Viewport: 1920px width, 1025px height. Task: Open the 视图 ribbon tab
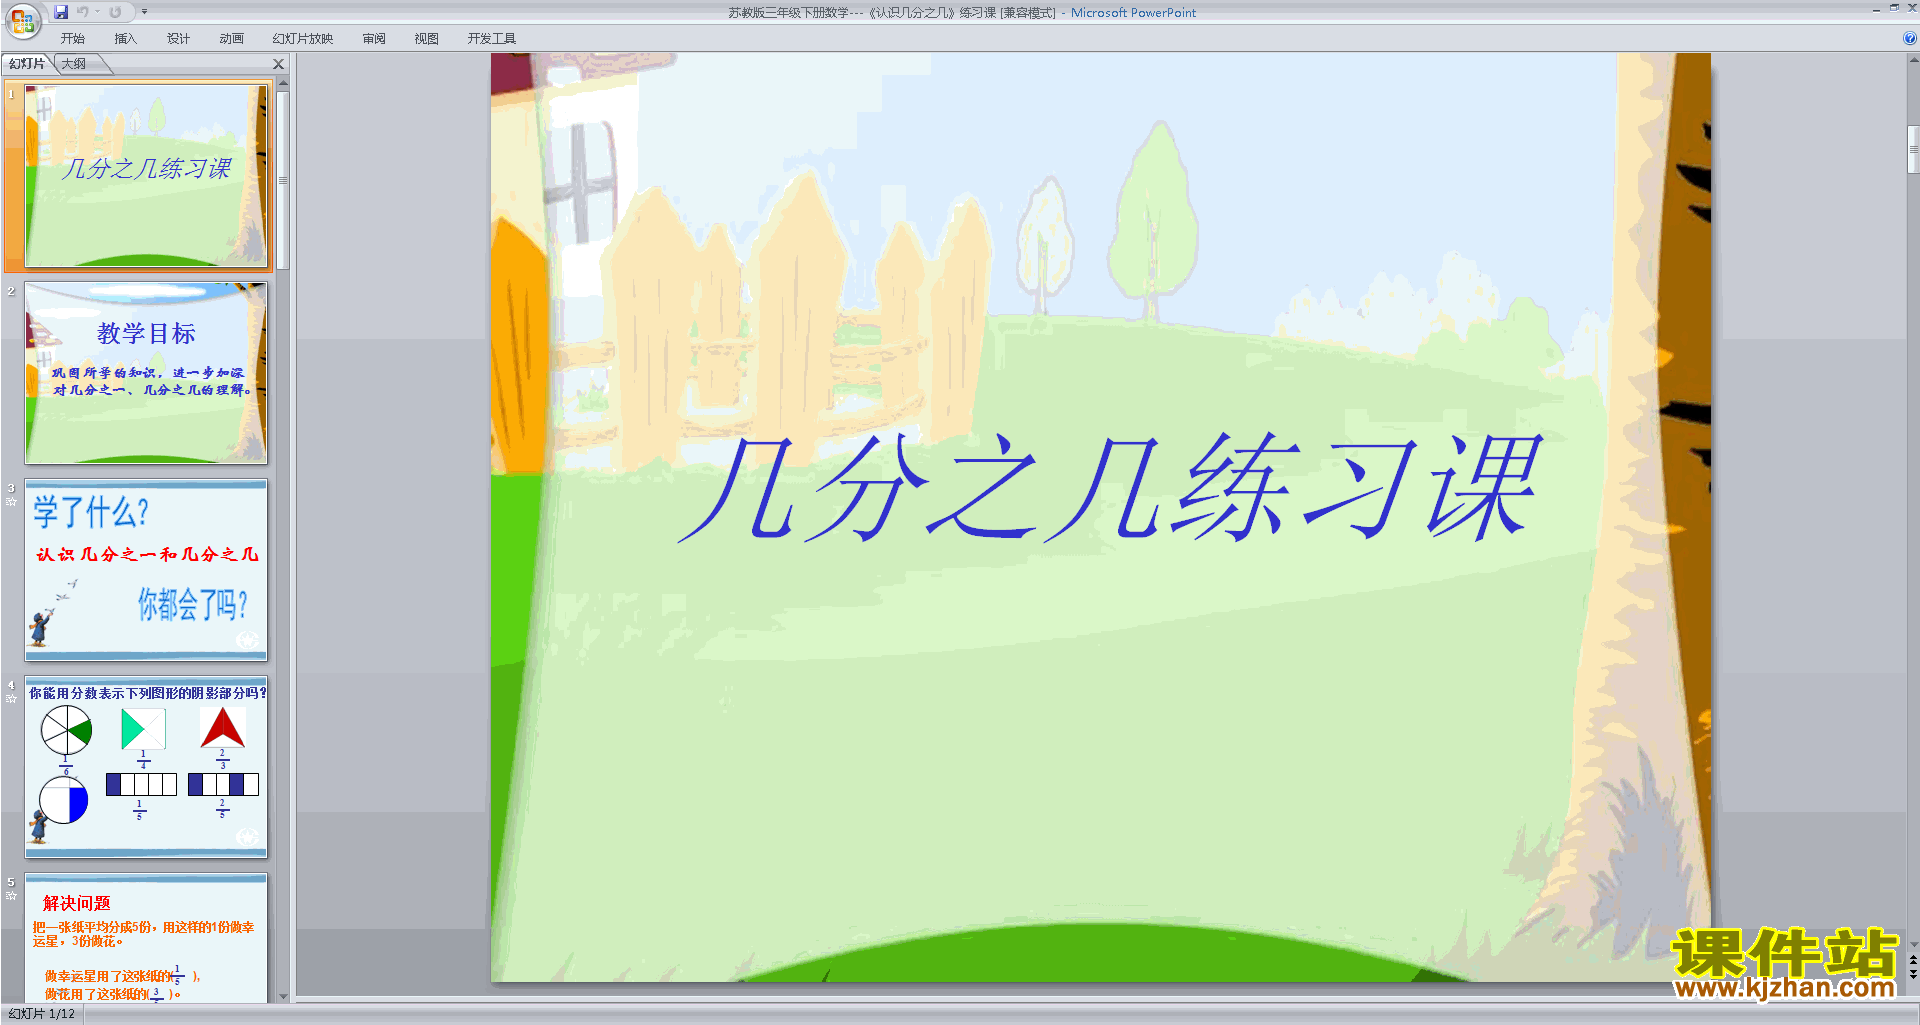coord(427,39)
